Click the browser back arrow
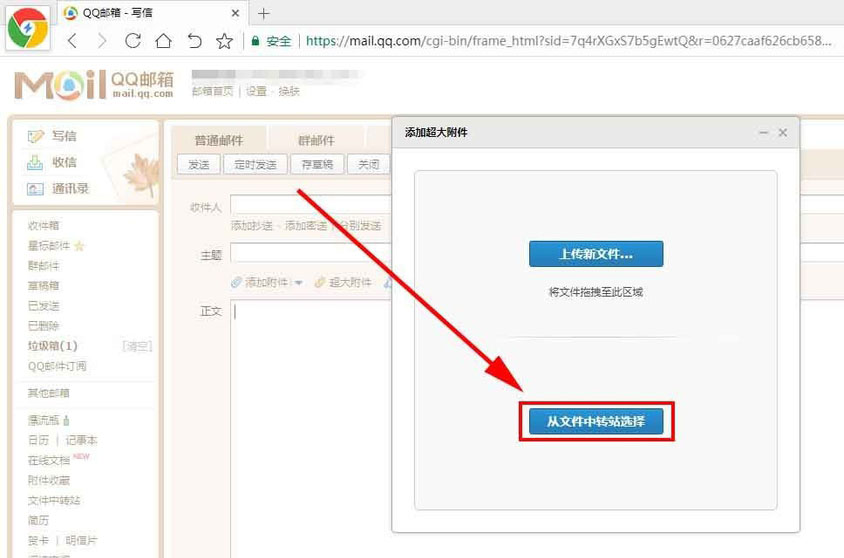Image resolution: width=844 pixels, height=558 pixels. pyautogui.click(x=73, y=41)
